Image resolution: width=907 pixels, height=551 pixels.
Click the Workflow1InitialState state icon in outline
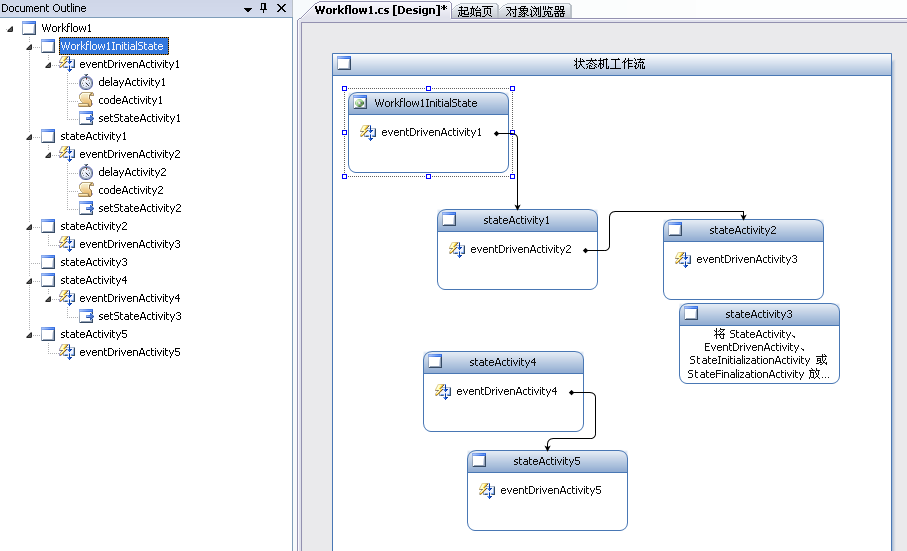[x=48, y=46]
